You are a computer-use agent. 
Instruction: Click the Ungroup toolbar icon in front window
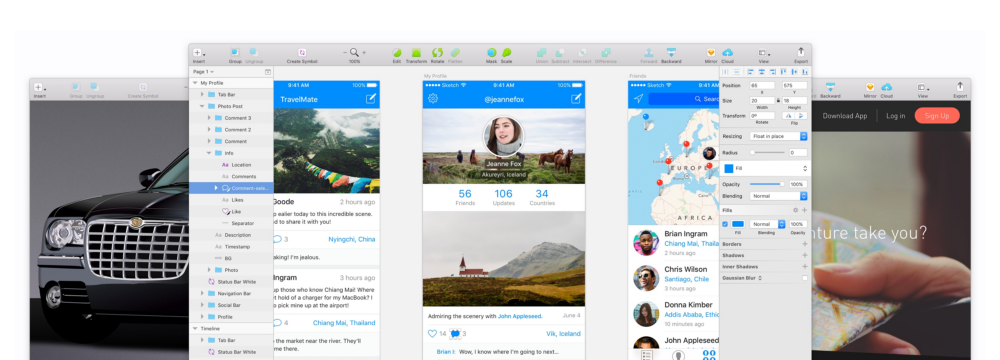click(x=253, y=52)
